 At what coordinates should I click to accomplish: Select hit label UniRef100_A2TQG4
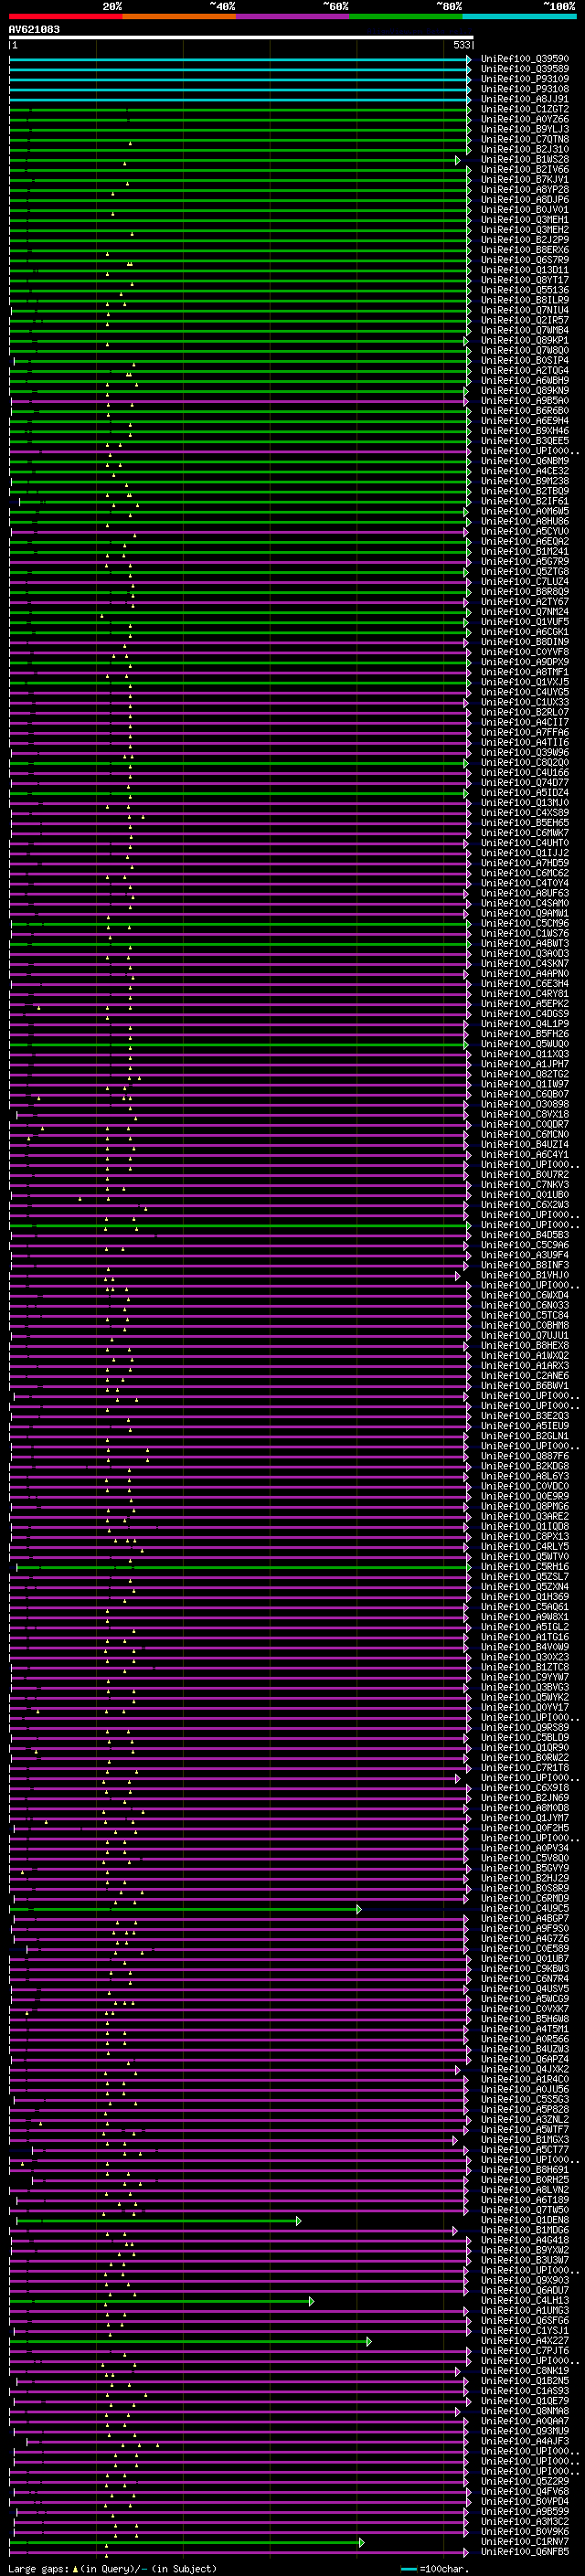(x=525, y=370)
